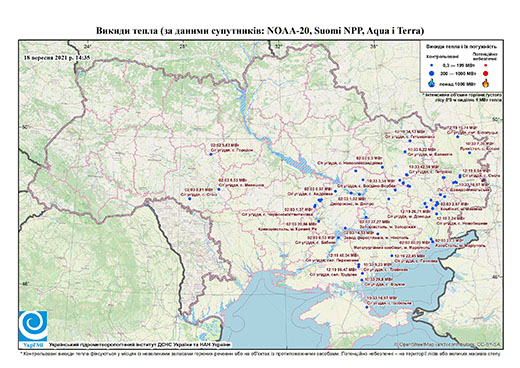520x368 pixels.
Task: Click the southernmost blue marker in Crimea
Action: click(367, 307)
